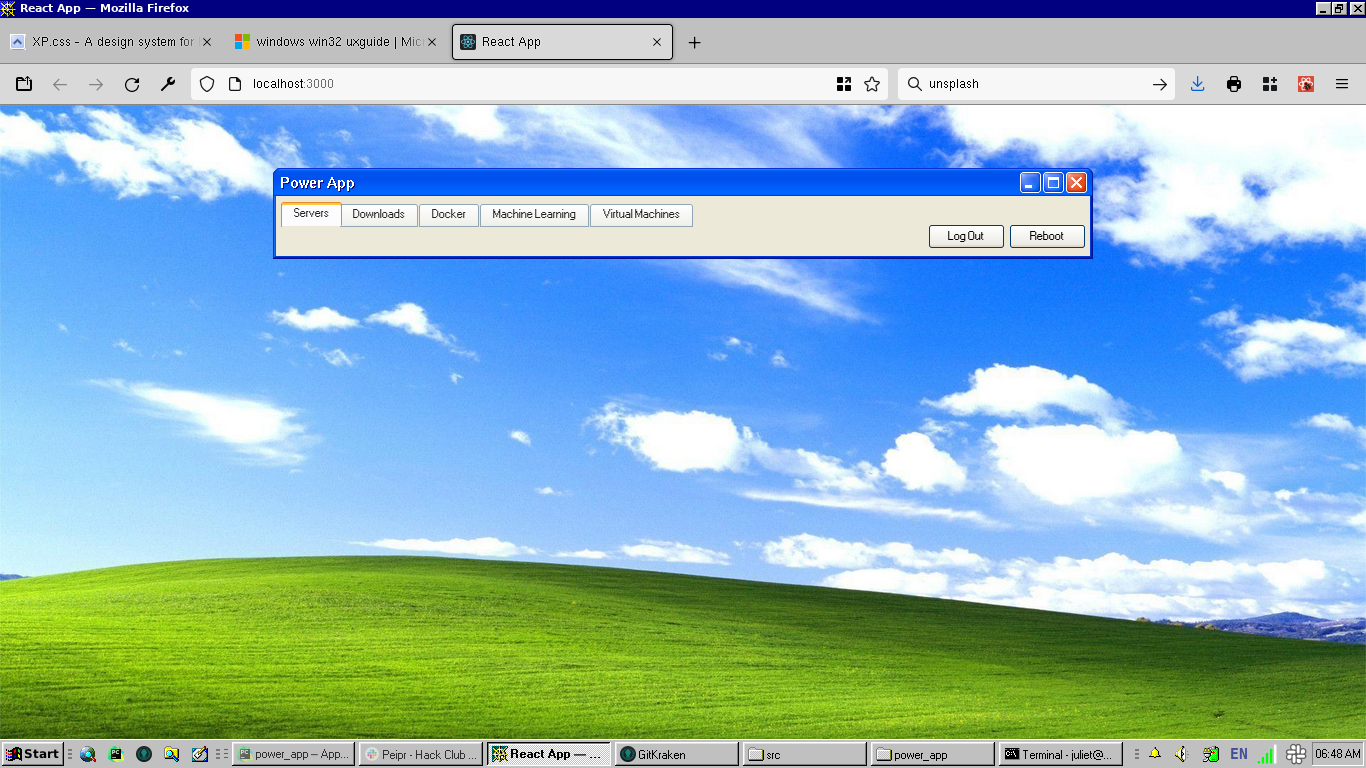Click the shield tracking protection icon
The height and width of the screenshot is (768, 1366).
tap(207, 84)
